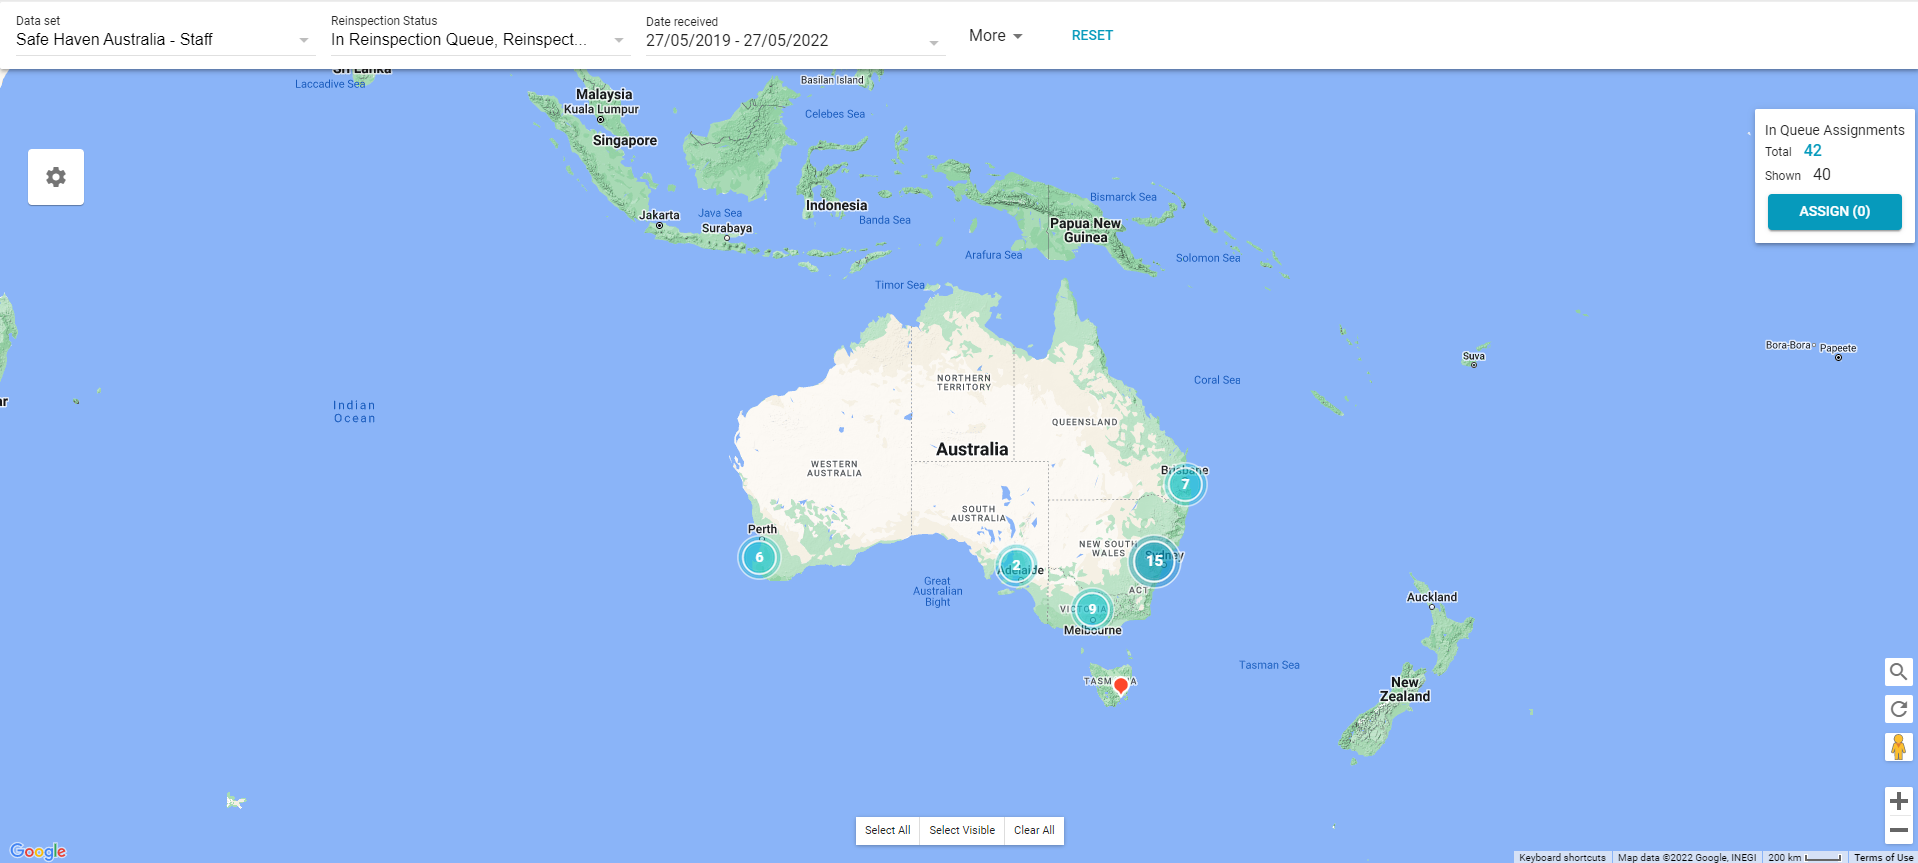
Task: Click the Jakarta city label
Action: 659,215
